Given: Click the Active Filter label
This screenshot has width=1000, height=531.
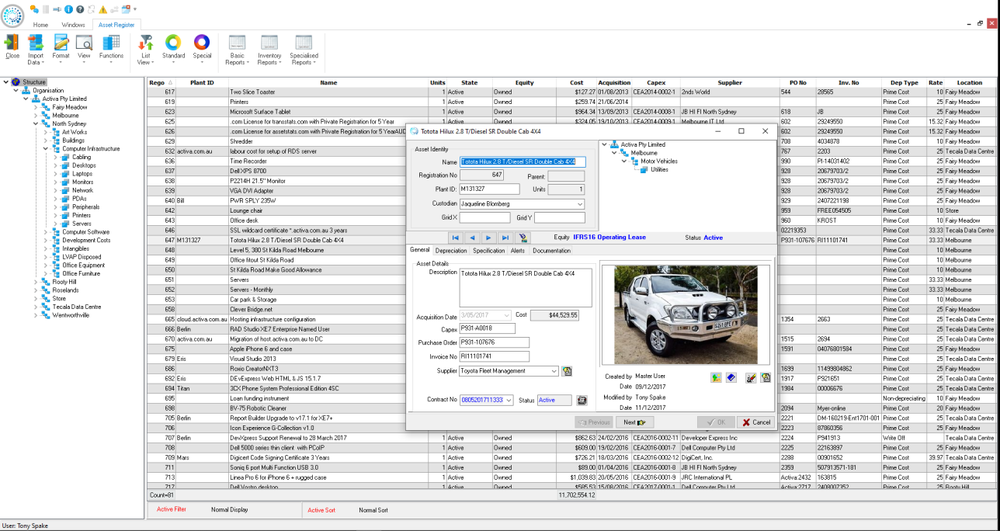Looking at the screenshot, I should point(172,509).
